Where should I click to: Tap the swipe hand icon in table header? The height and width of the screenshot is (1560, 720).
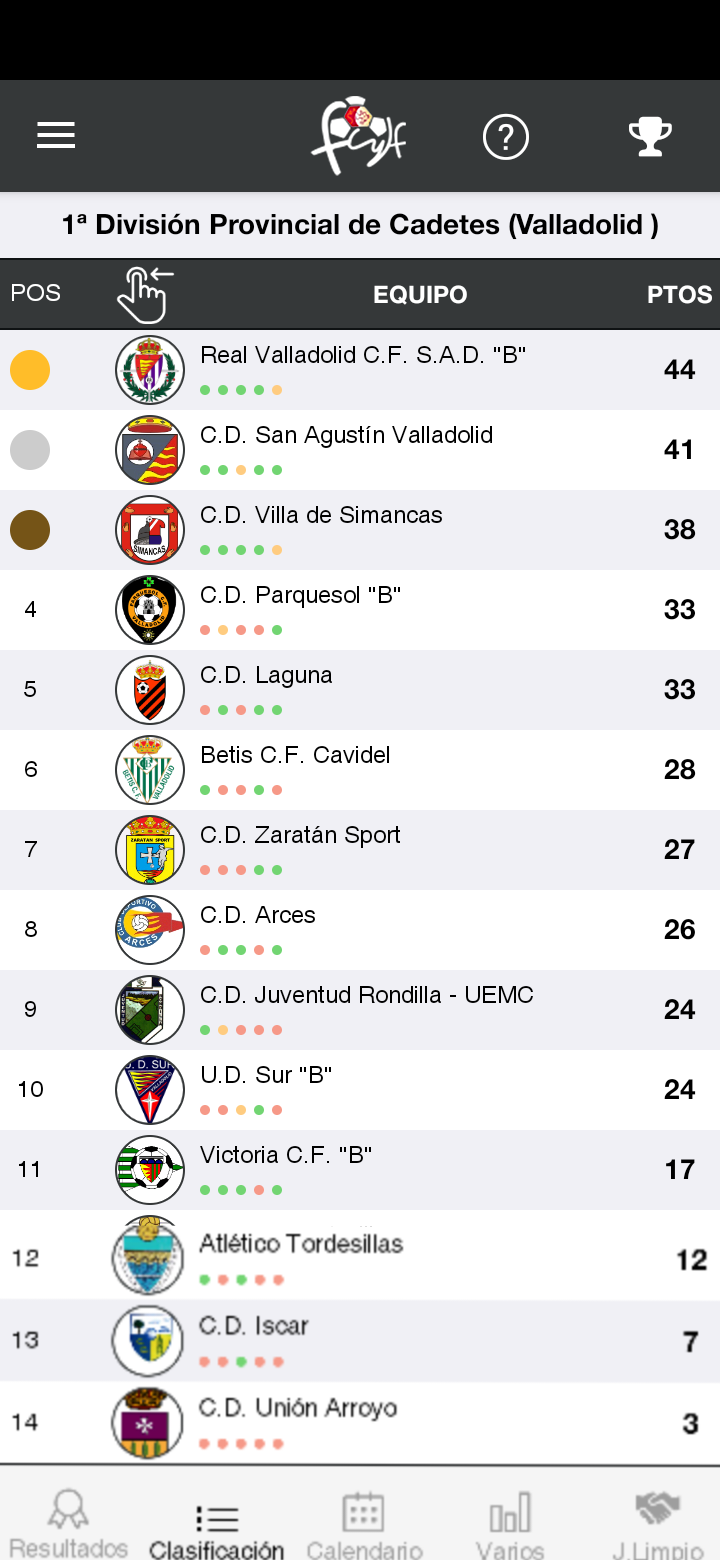click(145, 294)
